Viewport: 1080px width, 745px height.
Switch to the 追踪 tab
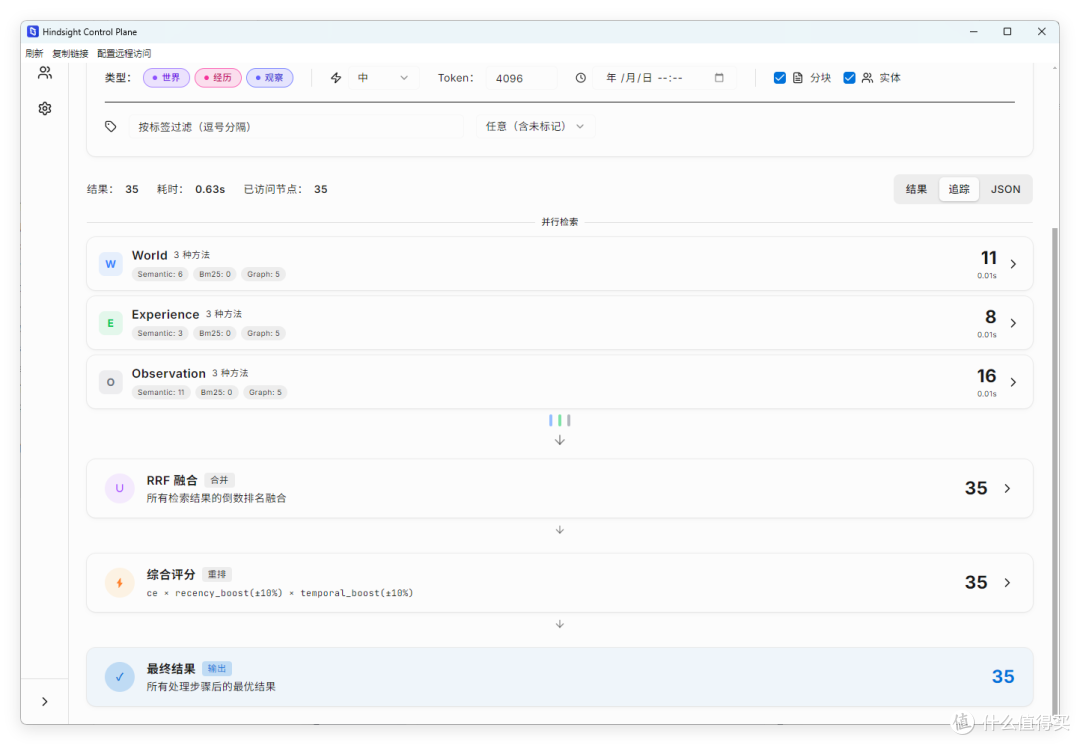coord(959,189)
